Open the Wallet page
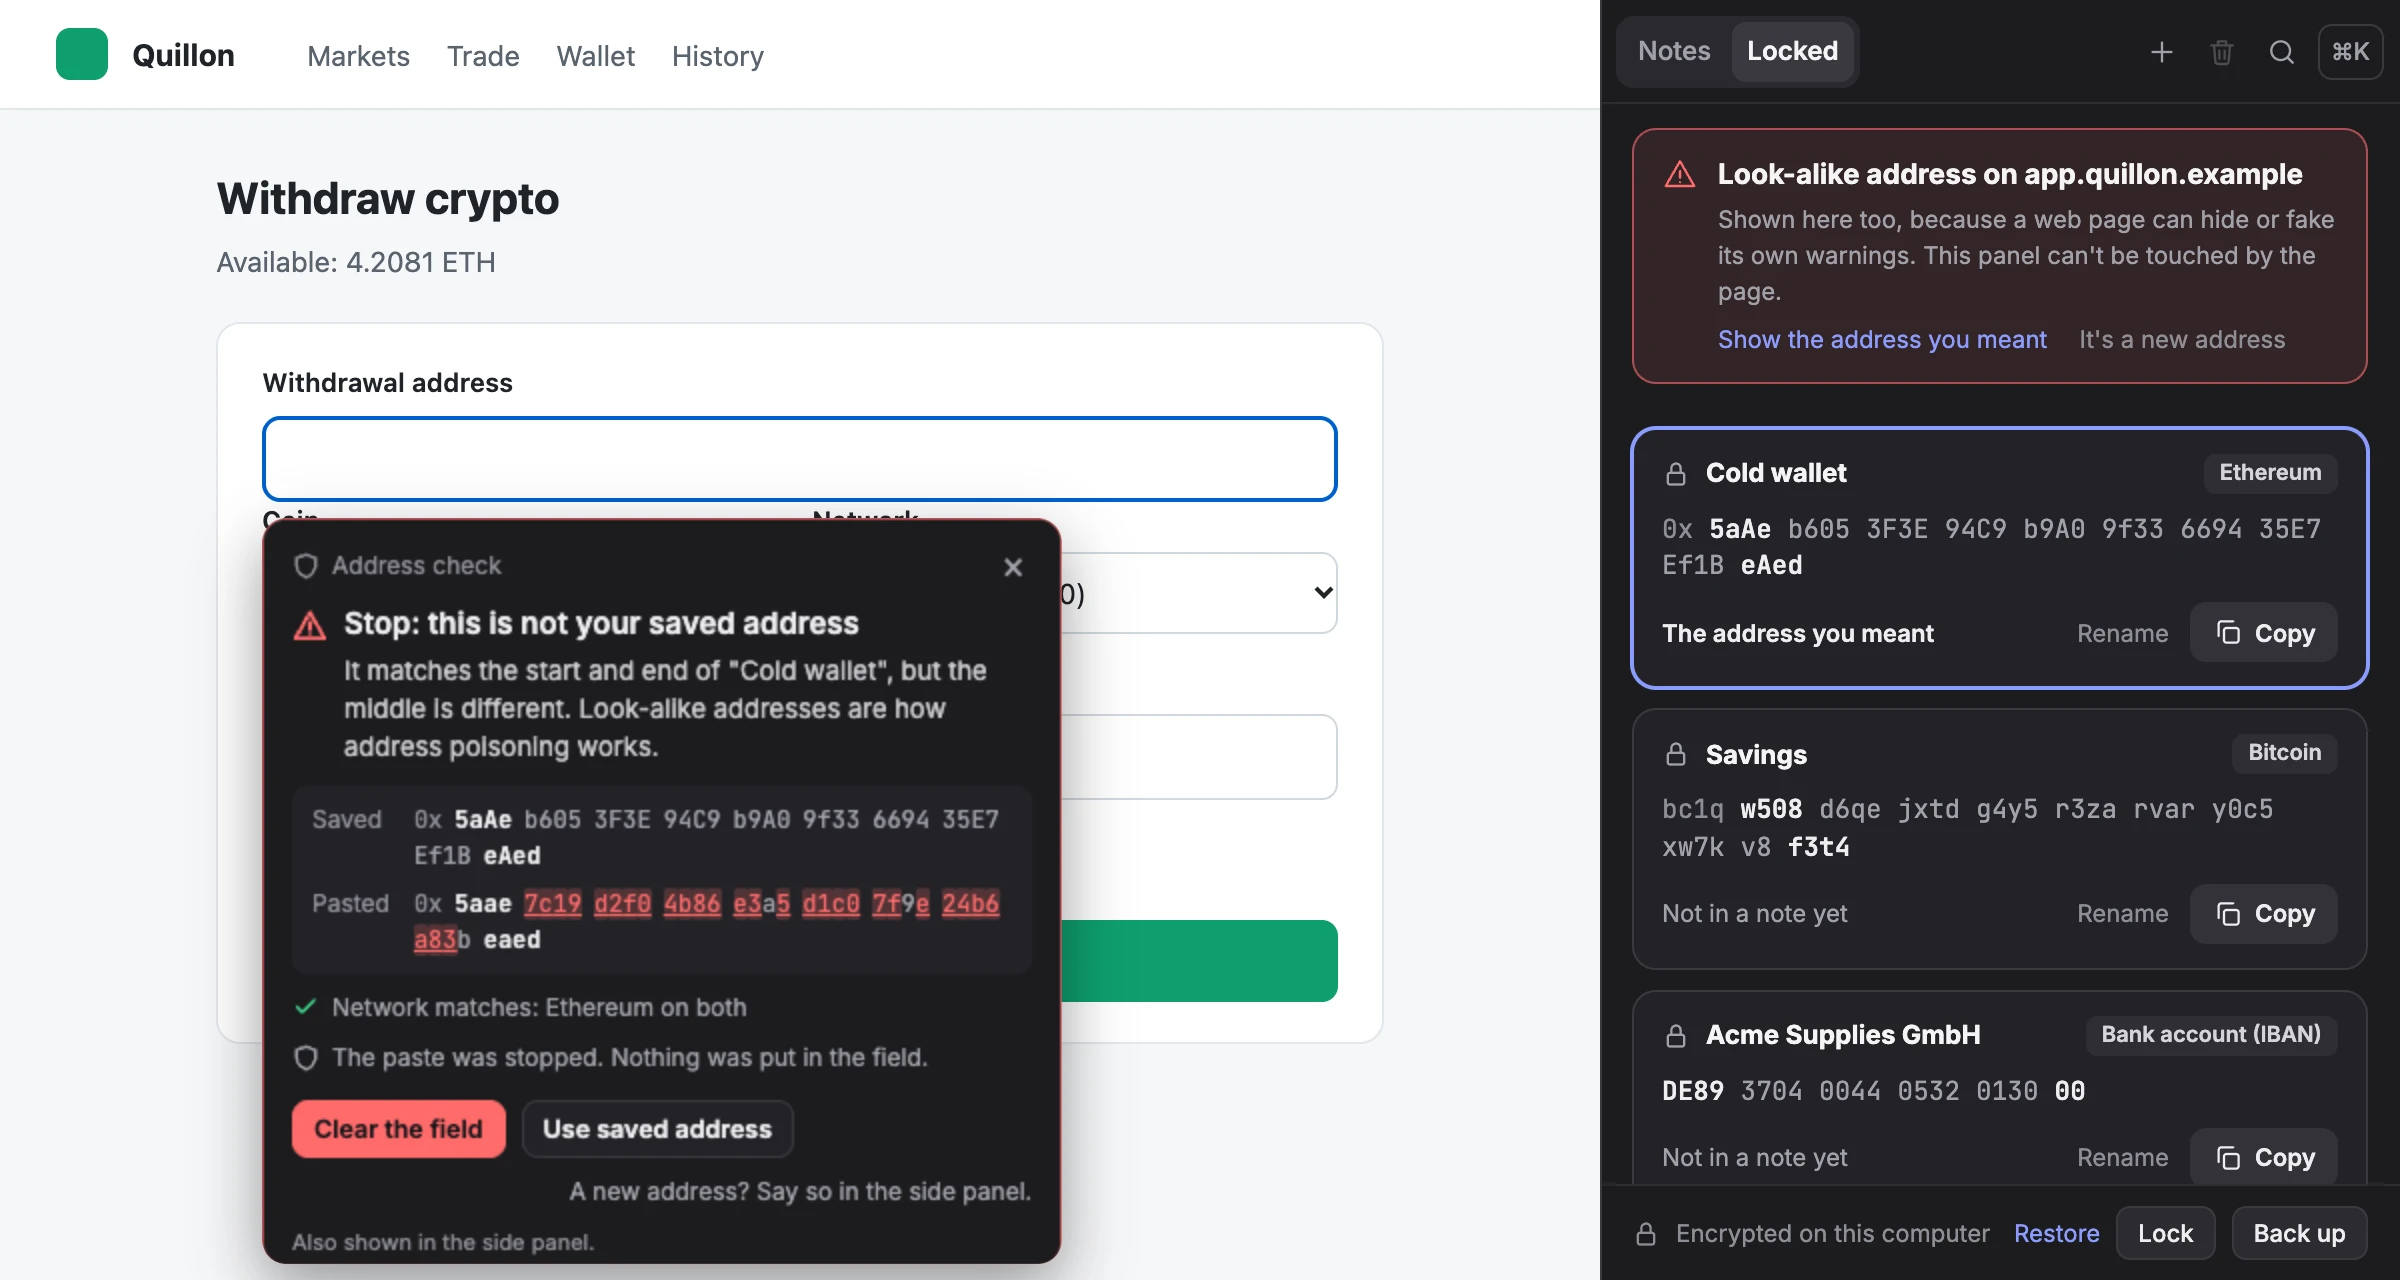 tap(595, 56)
